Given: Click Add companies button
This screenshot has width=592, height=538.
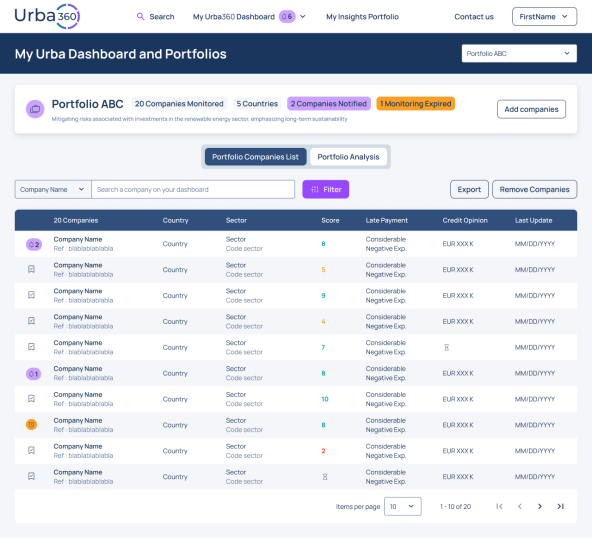Looking at the screenshot, I should click(531, 109).
